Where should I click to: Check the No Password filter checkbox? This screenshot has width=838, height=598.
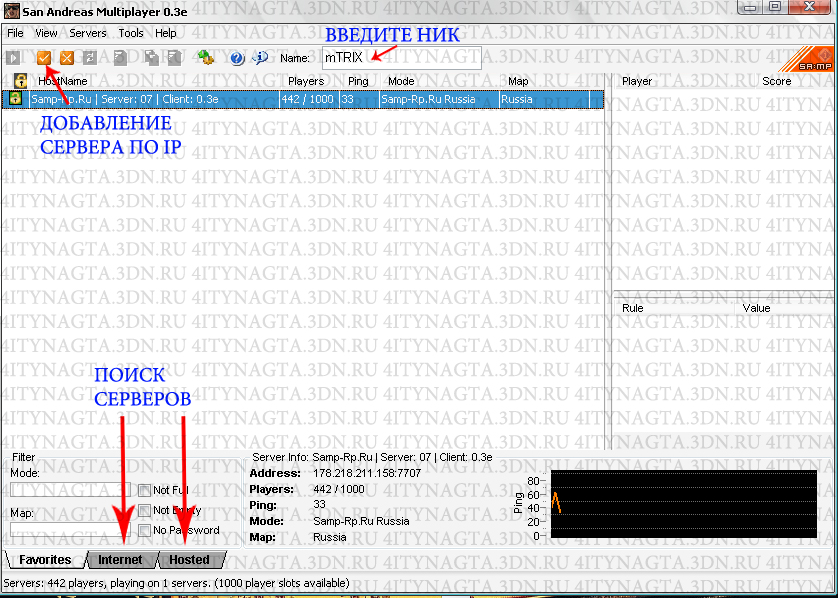tap(145, 530)
